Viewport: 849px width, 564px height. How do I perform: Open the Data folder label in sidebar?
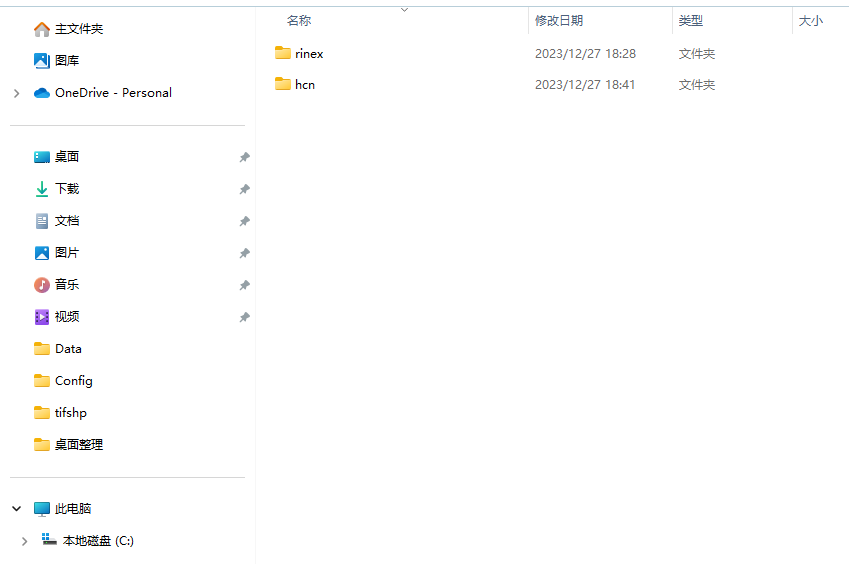pos(68,349)
